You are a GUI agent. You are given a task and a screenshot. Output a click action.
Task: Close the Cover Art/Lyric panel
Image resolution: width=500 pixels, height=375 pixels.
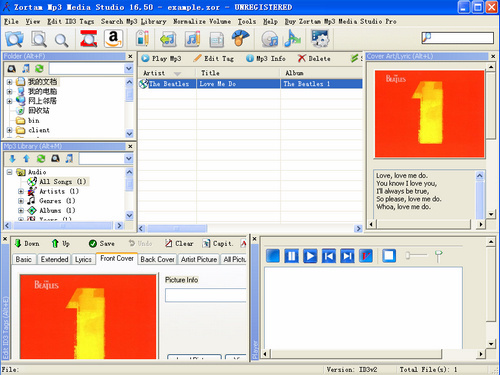(493, 56)
